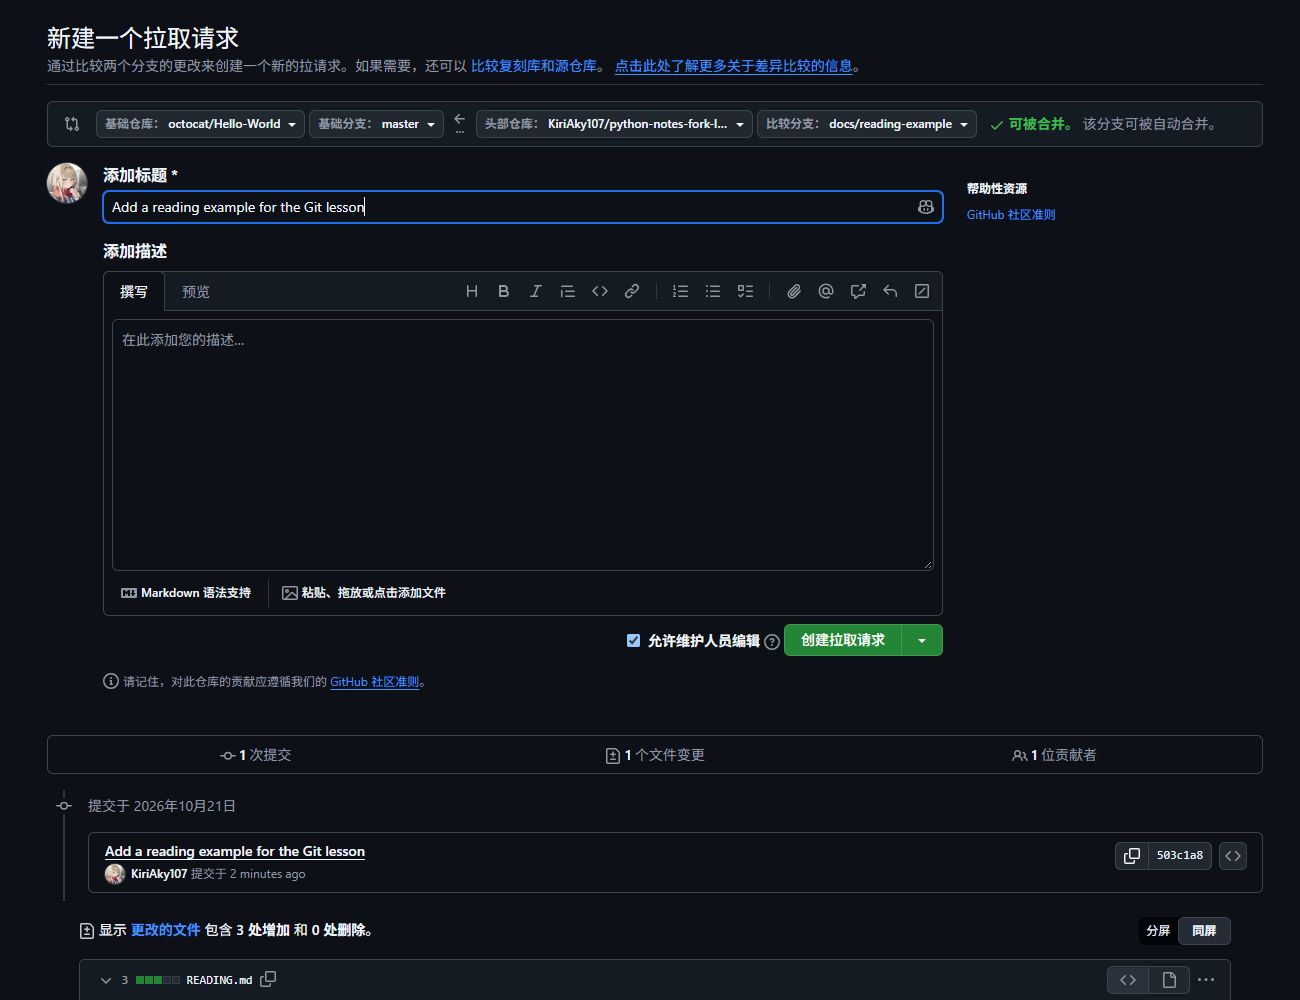Open GitHub 社区准则 link below the form
This screenshot has width=1300, height=1000.
[374, 682]
